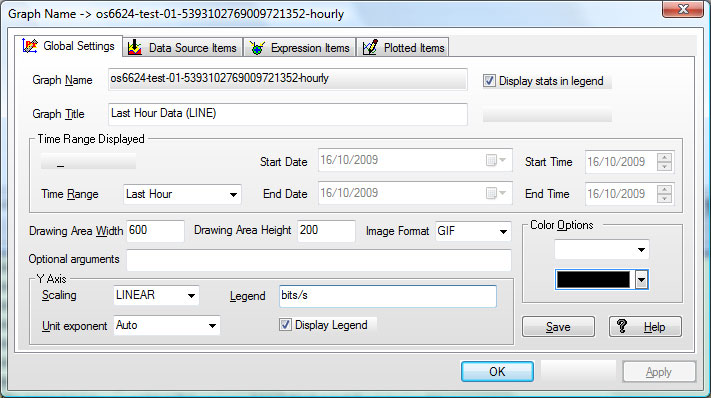Close the graph settings dialog
711x398 pixels.
click(x=683, y=9)
